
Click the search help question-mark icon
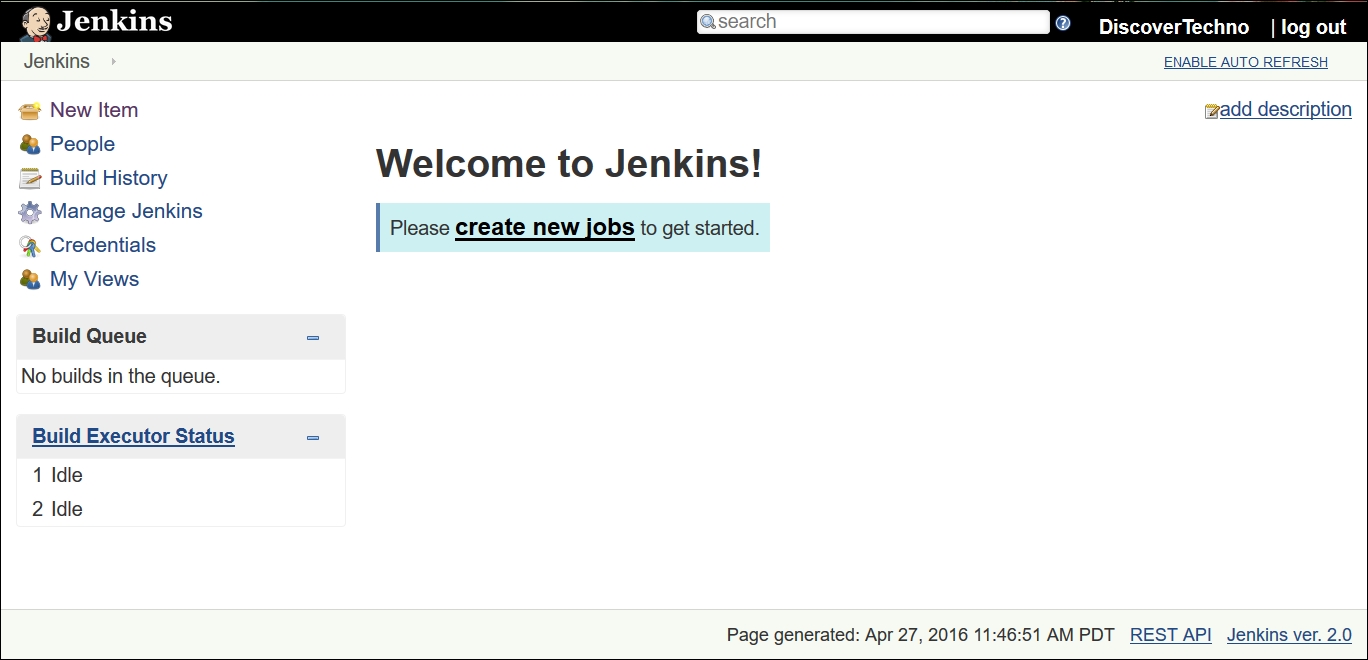(1063, 23)
